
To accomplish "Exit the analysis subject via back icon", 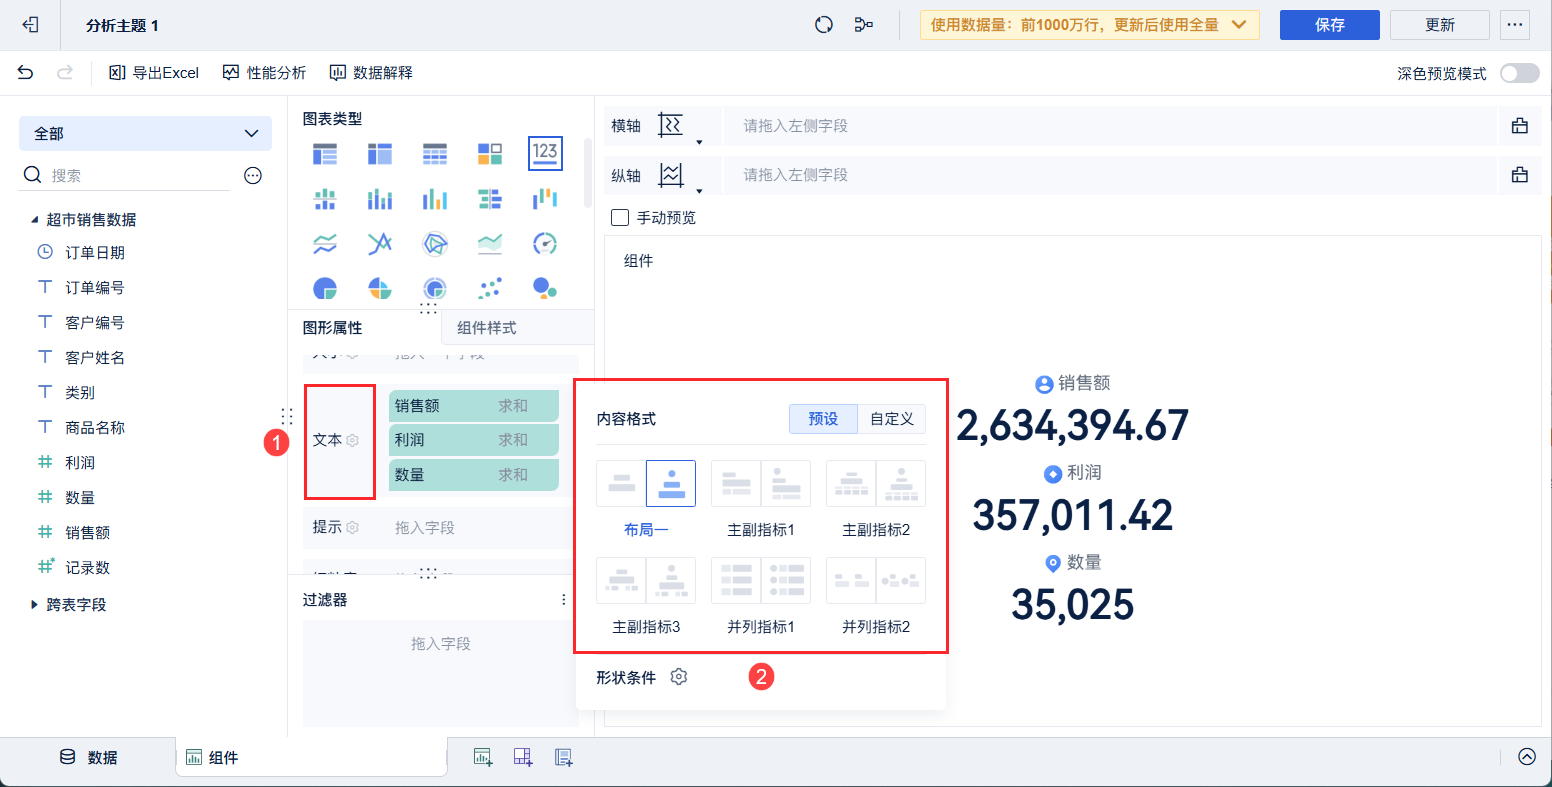I will [30, 25].
